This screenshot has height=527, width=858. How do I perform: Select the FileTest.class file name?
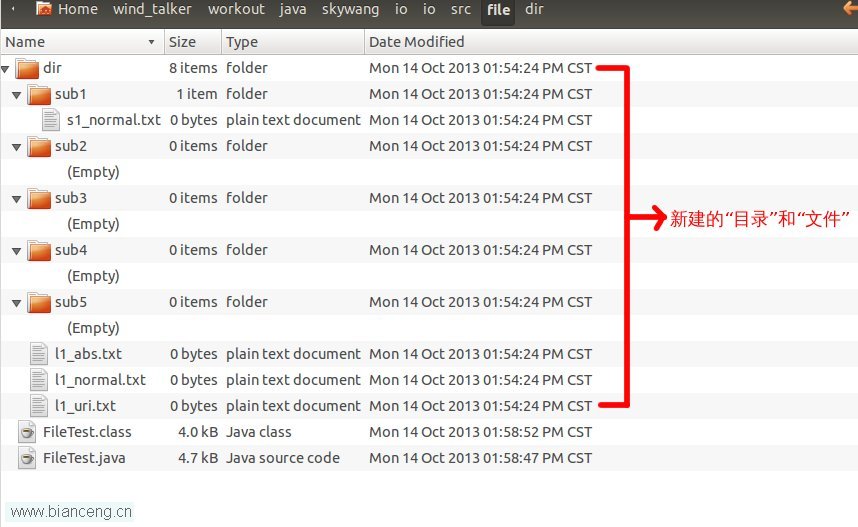[x=87, y=432]
